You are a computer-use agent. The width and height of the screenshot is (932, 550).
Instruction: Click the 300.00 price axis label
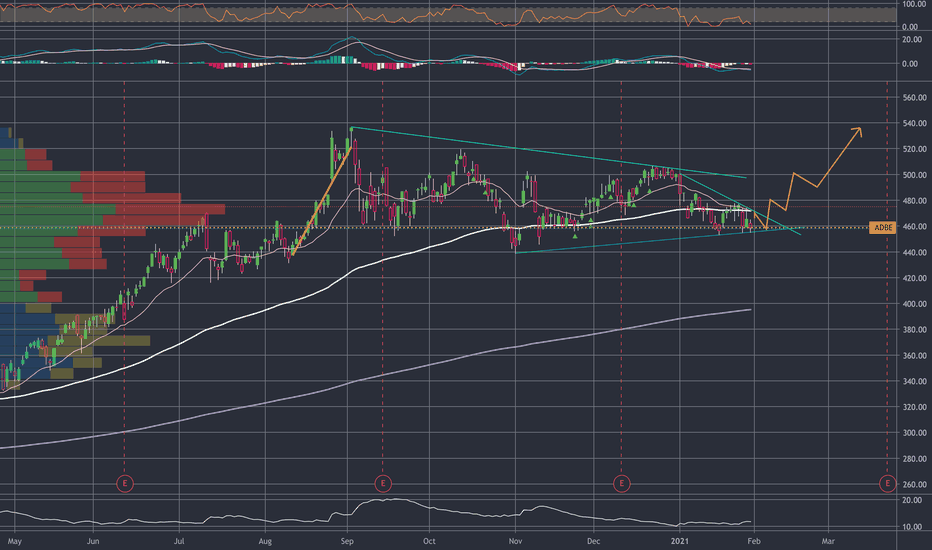click(914, 433)
